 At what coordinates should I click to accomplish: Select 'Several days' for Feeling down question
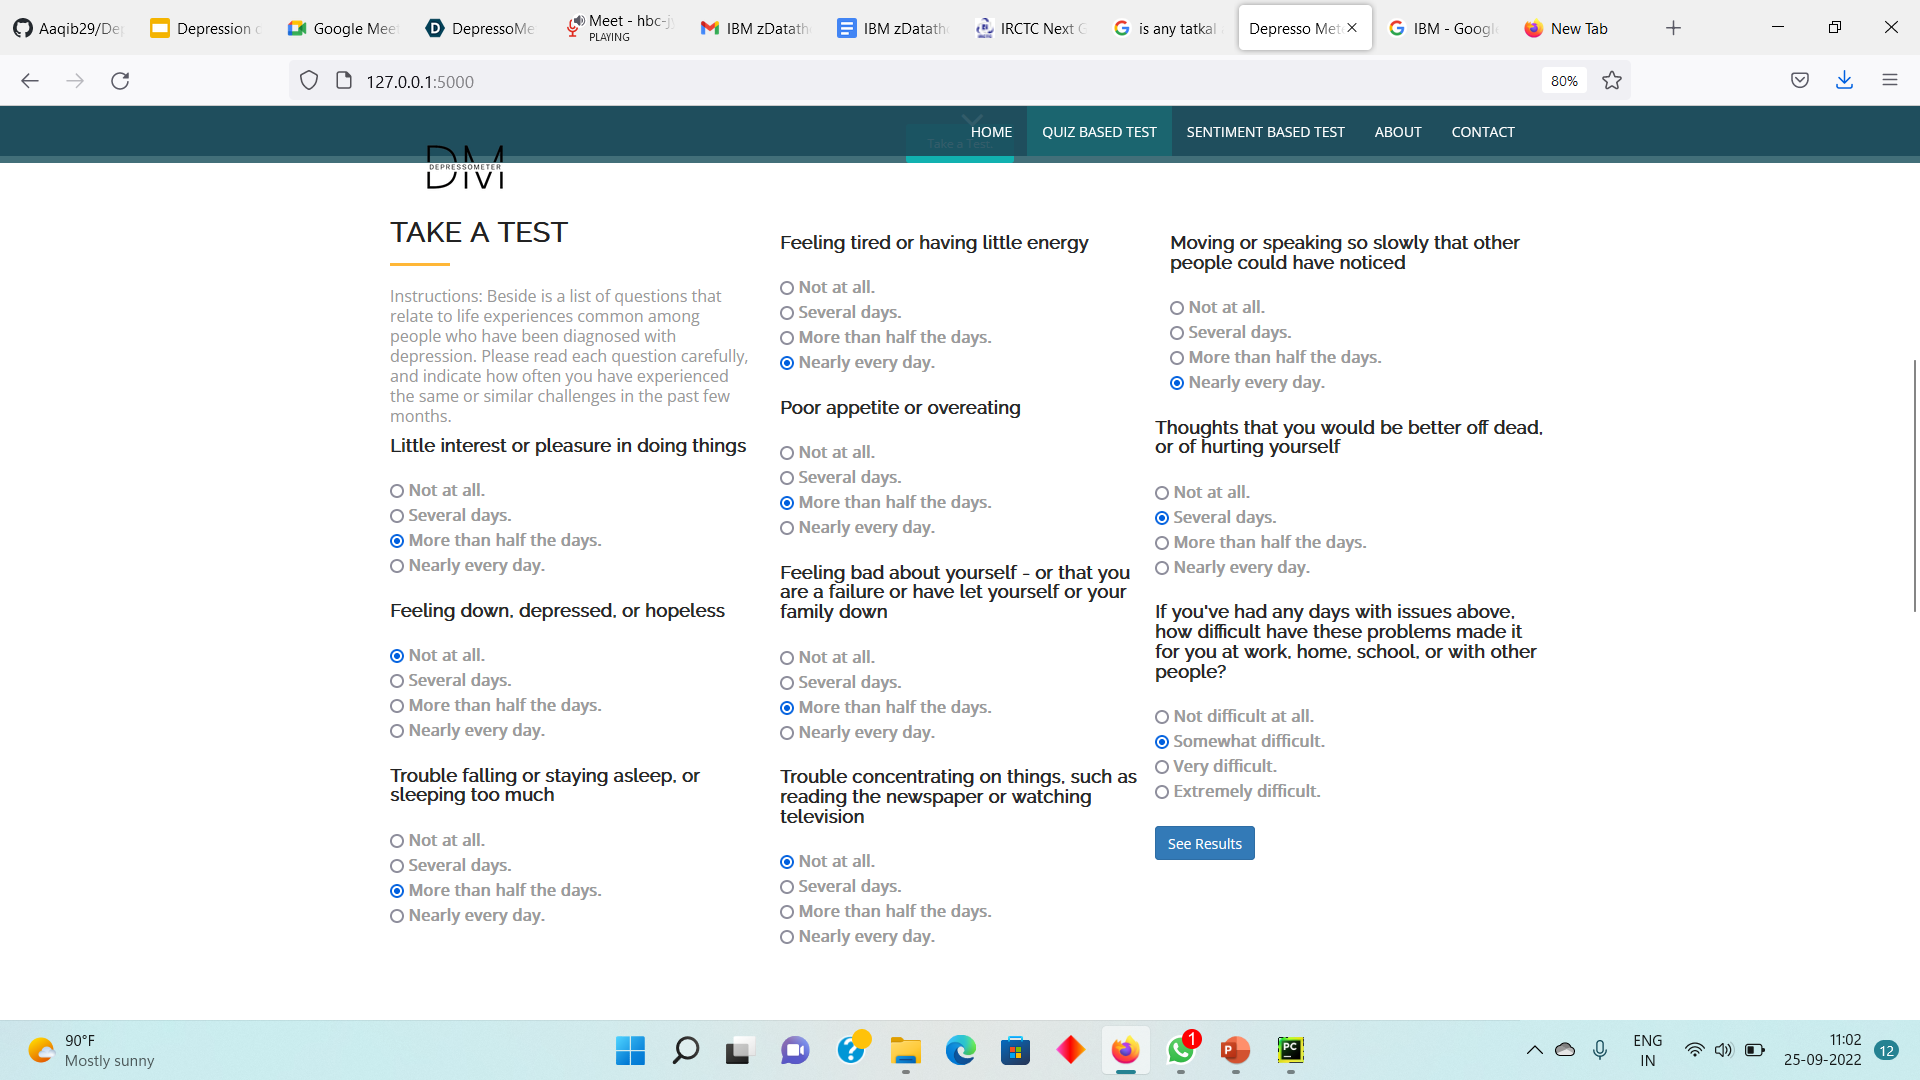[x=397, y=681]
